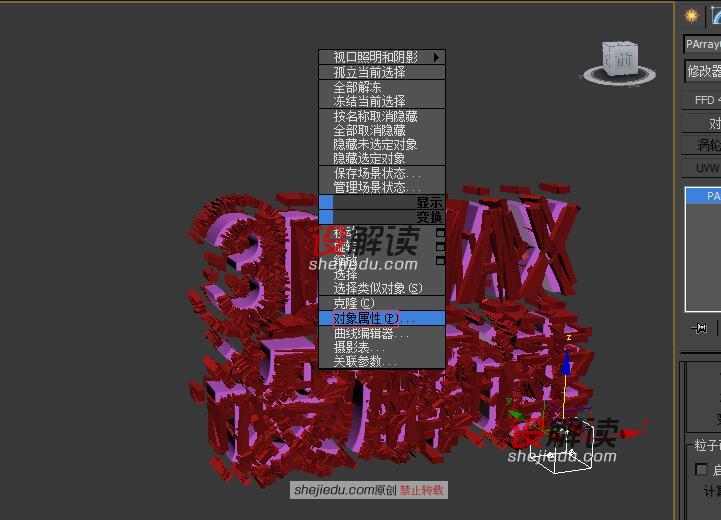Click the UVW modifier button

[x=702, y=168]
